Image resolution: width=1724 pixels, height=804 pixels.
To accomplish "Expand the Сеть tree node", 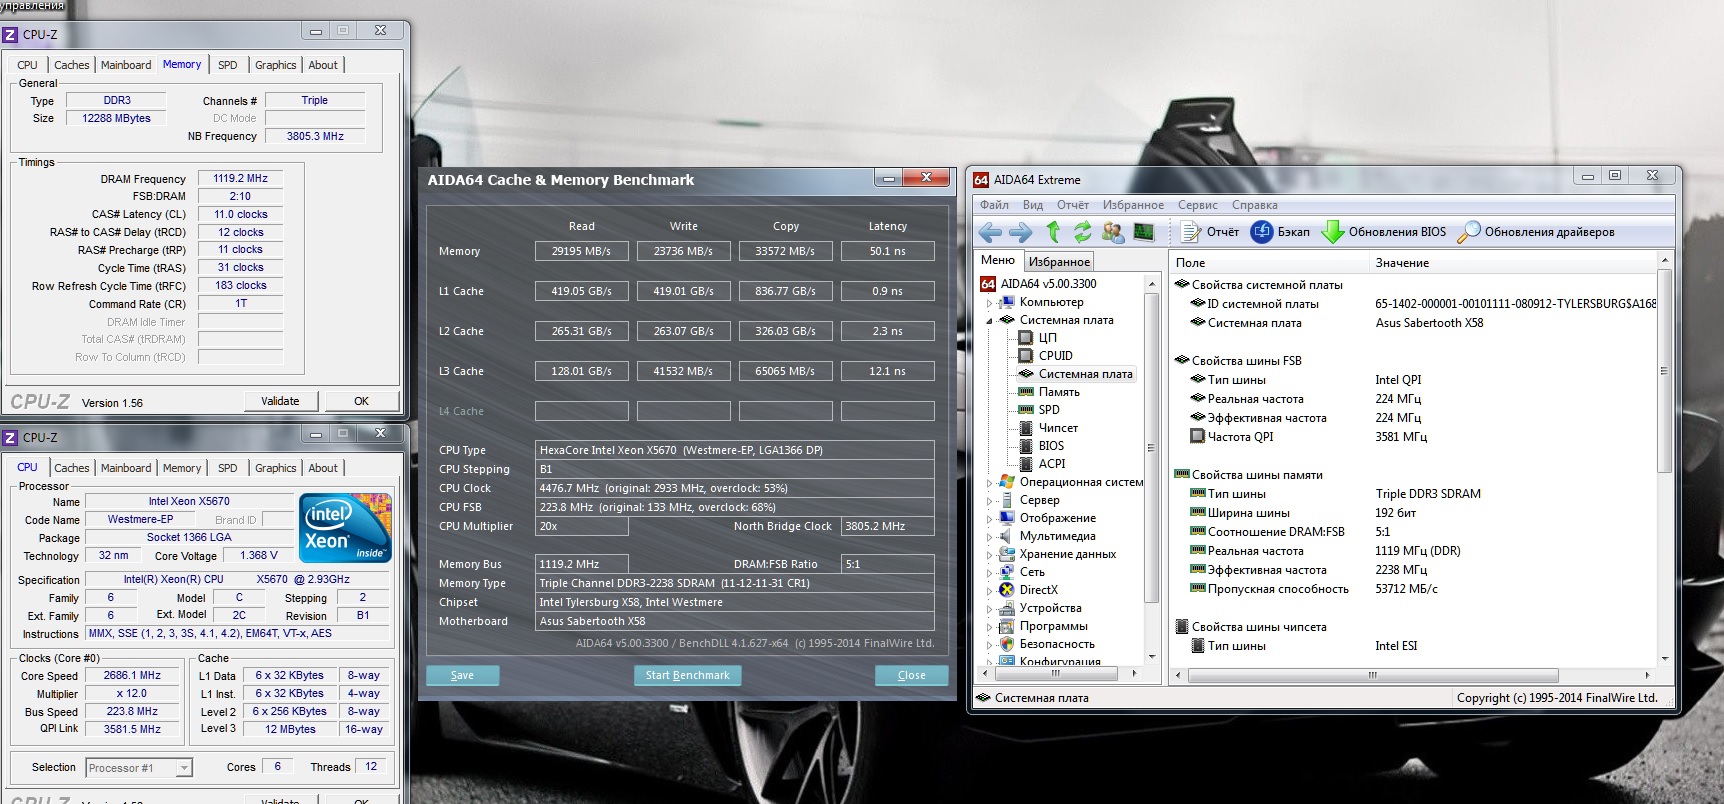I will click(990, 573).
